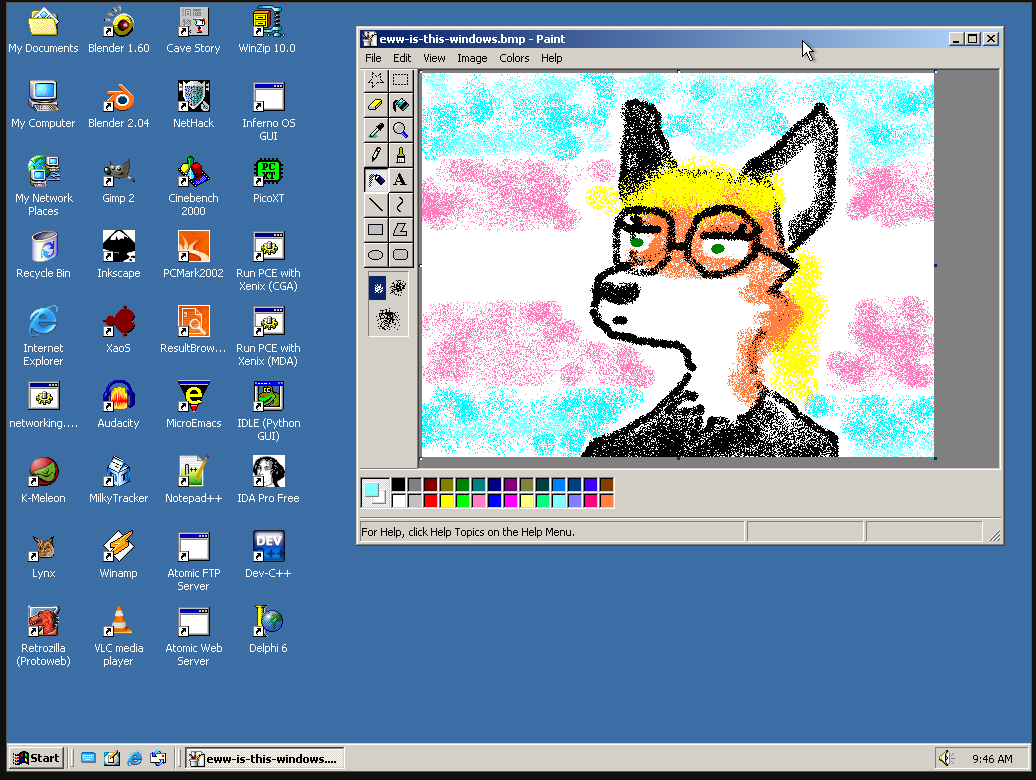Select the large airbrush spray size
The width and height of the screenshot is (1036, 780).
coord(388,320)
